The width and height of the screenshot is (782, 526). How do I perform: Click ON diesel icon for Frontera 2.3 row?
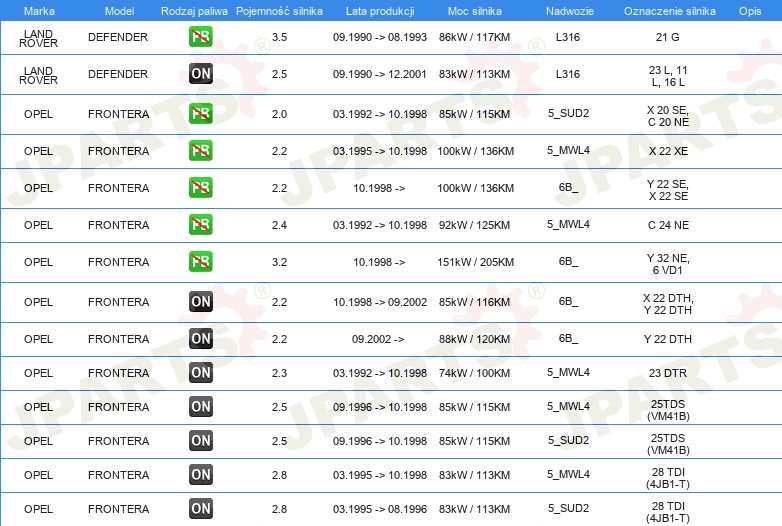pos(200,372)
